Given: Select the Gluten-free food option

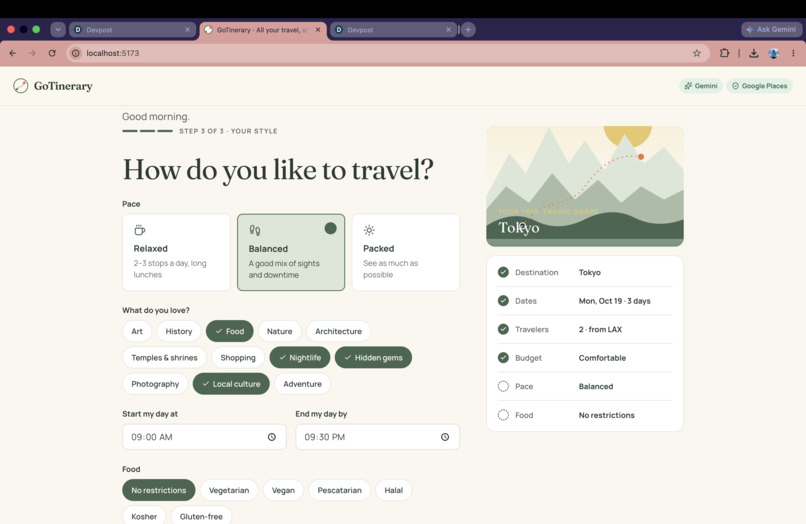Looking at the screenshot, I should [x=201, y=516].
